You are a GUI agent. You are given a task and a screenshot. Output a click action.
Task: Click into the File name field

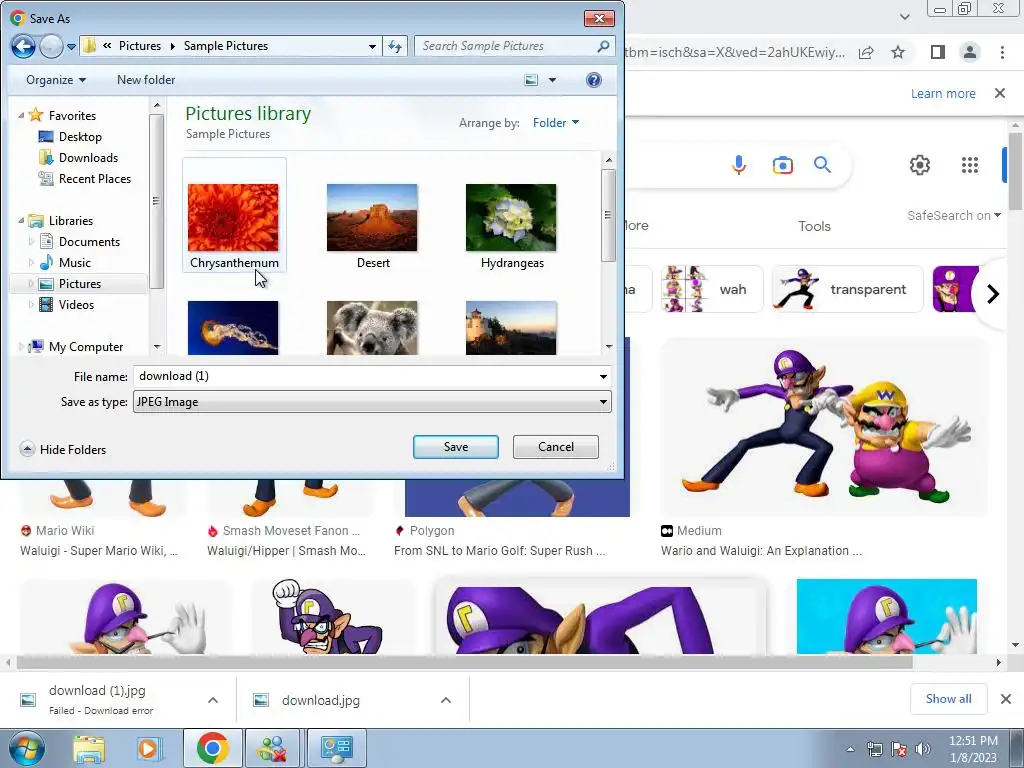click(x=364, y=376)
